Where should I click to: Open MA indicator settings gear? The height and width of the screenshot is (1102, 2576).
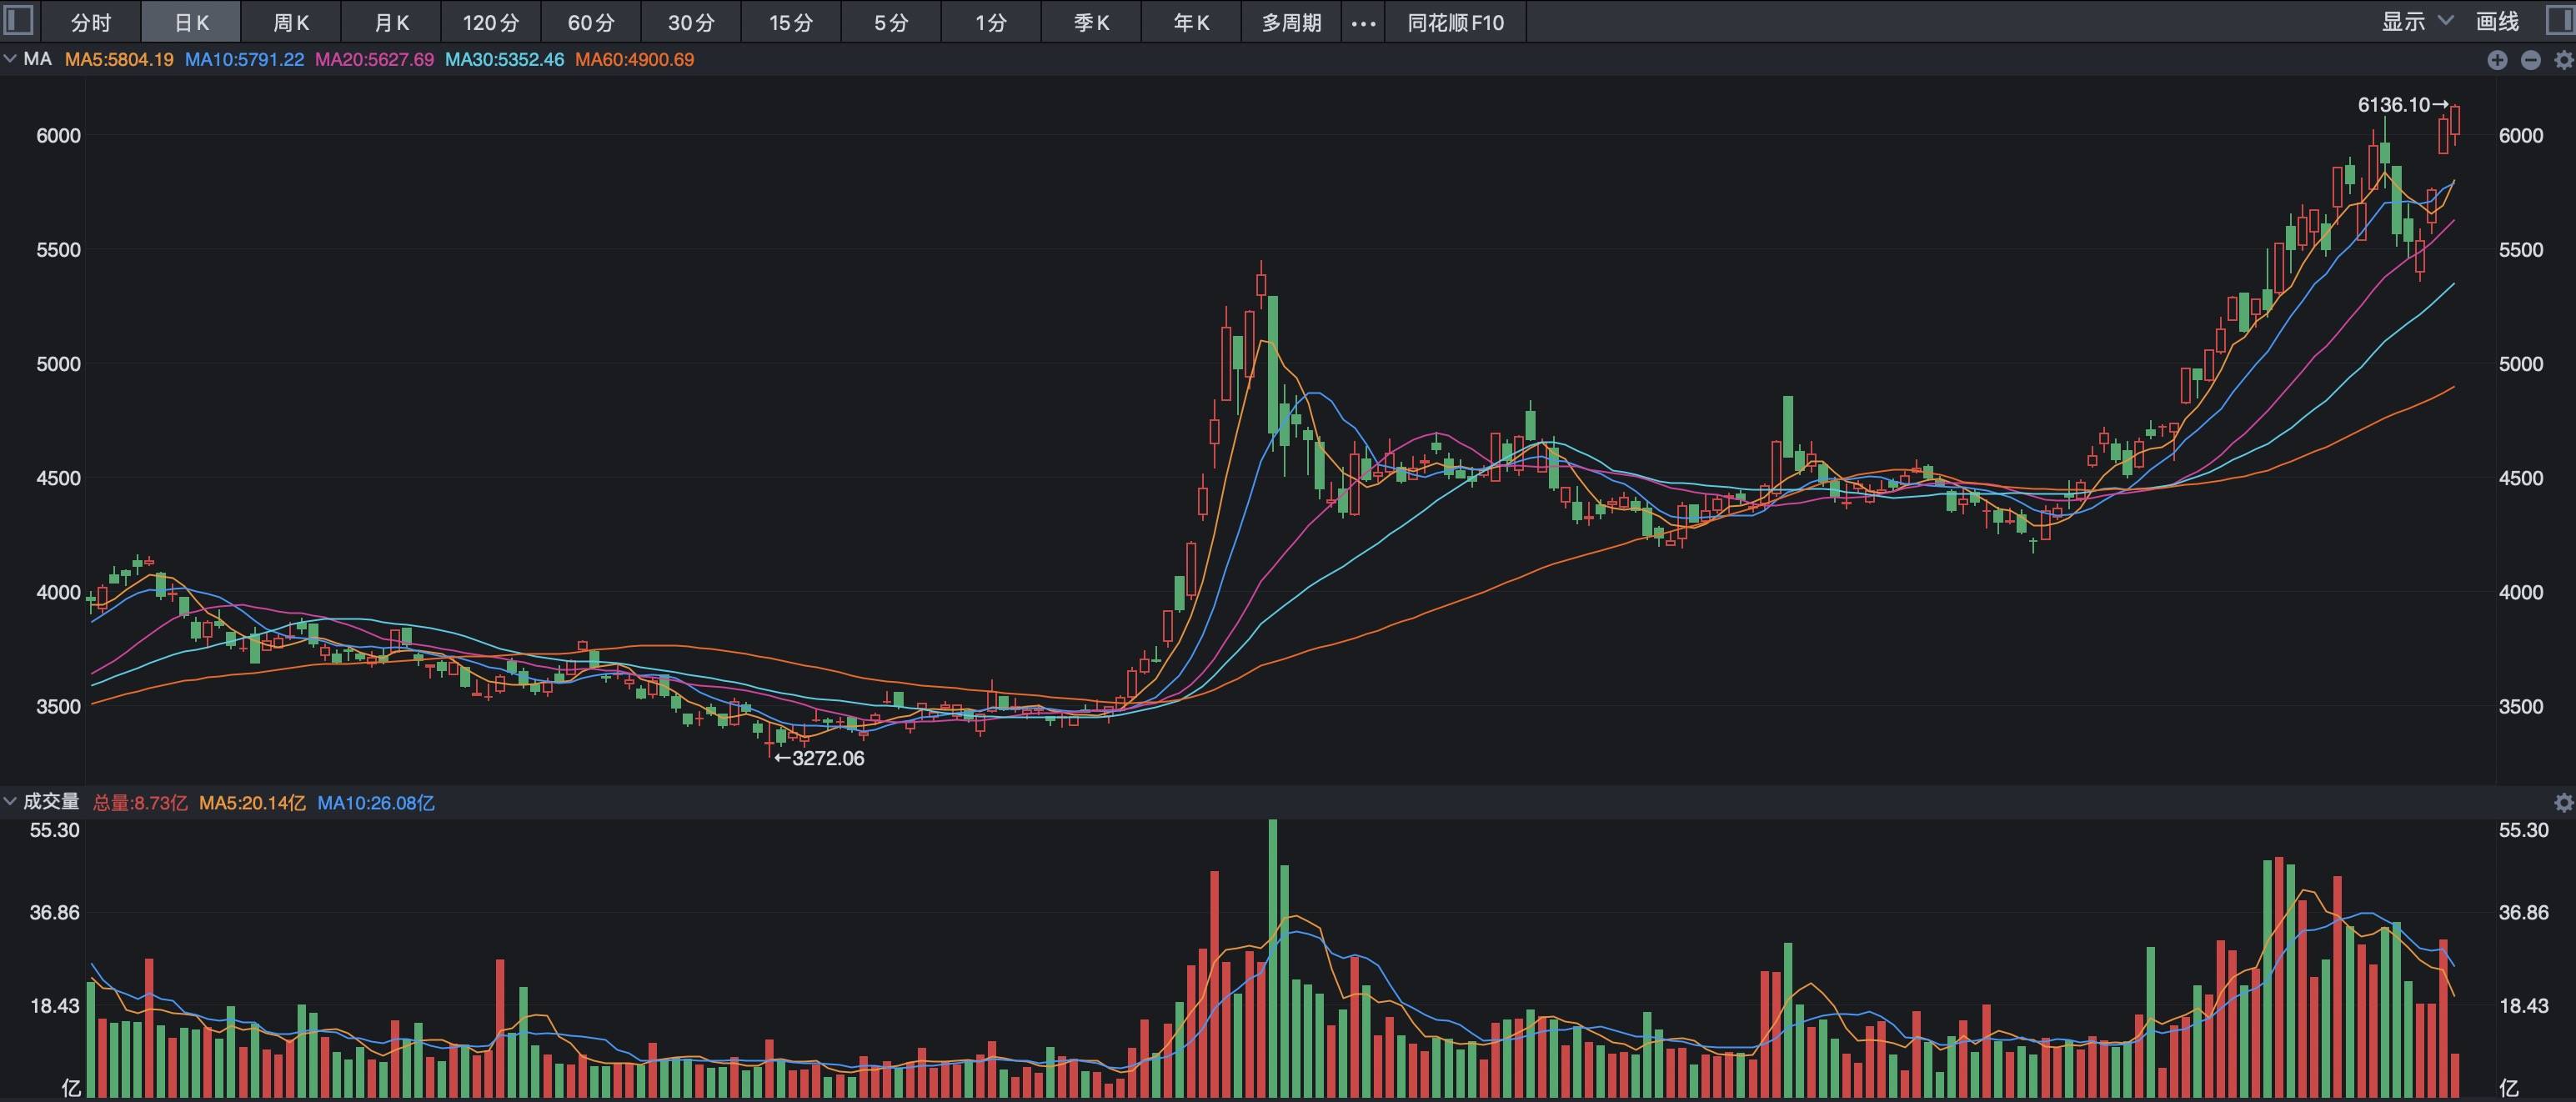2563,60
